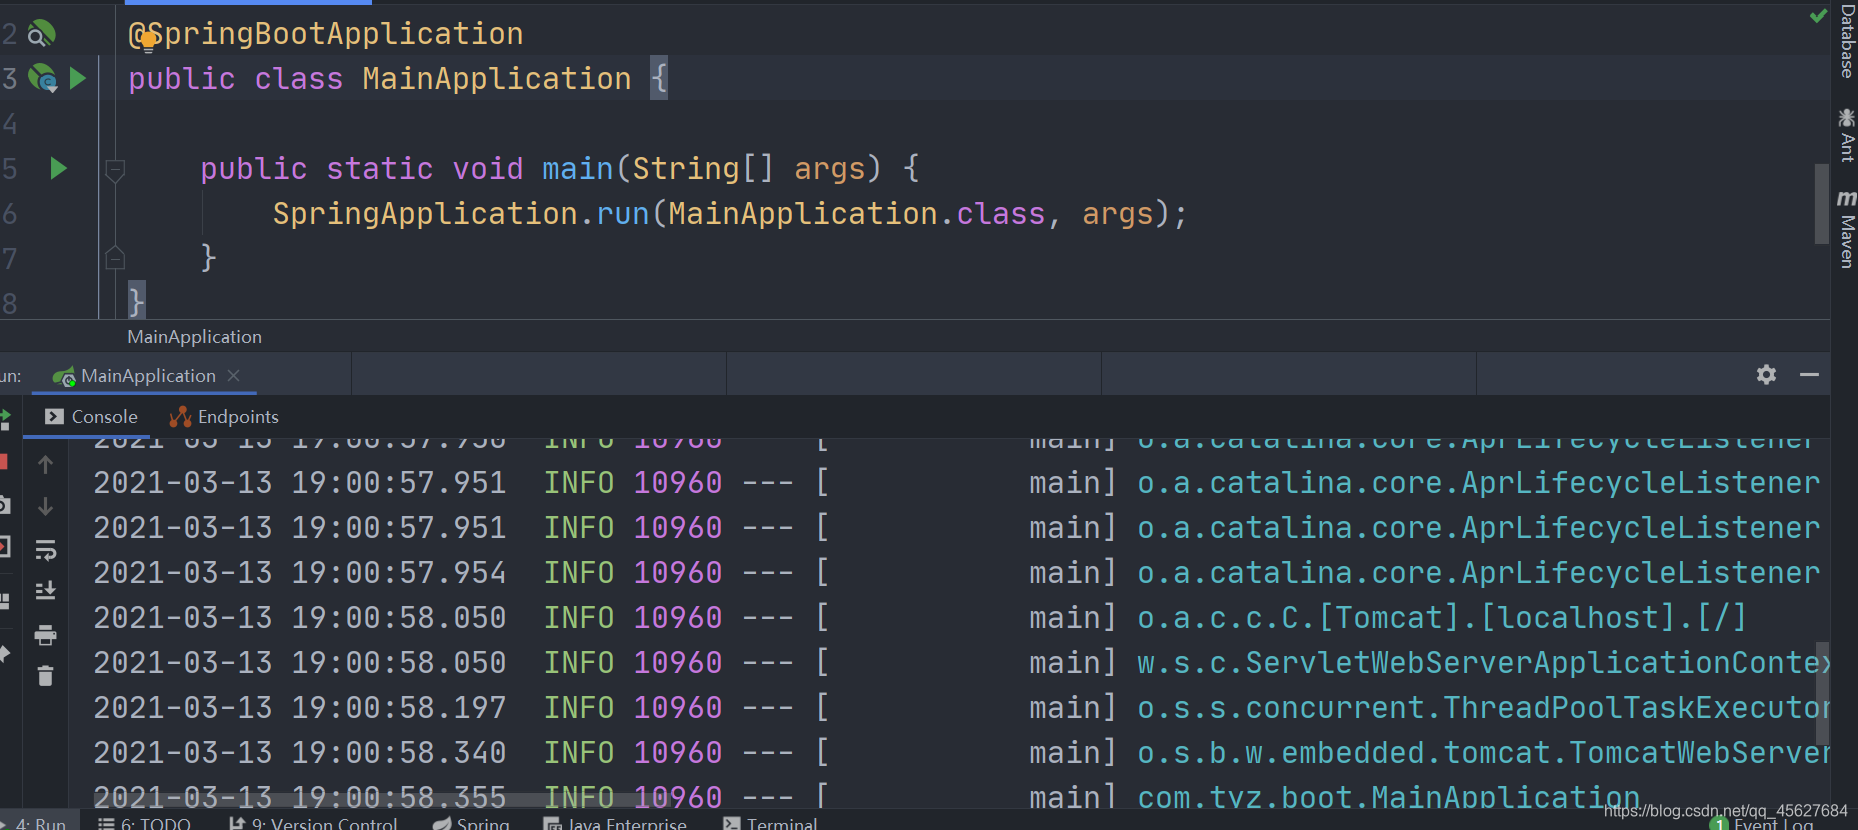
Task: Open the Java Enterprise tool window
Action: 615,823
